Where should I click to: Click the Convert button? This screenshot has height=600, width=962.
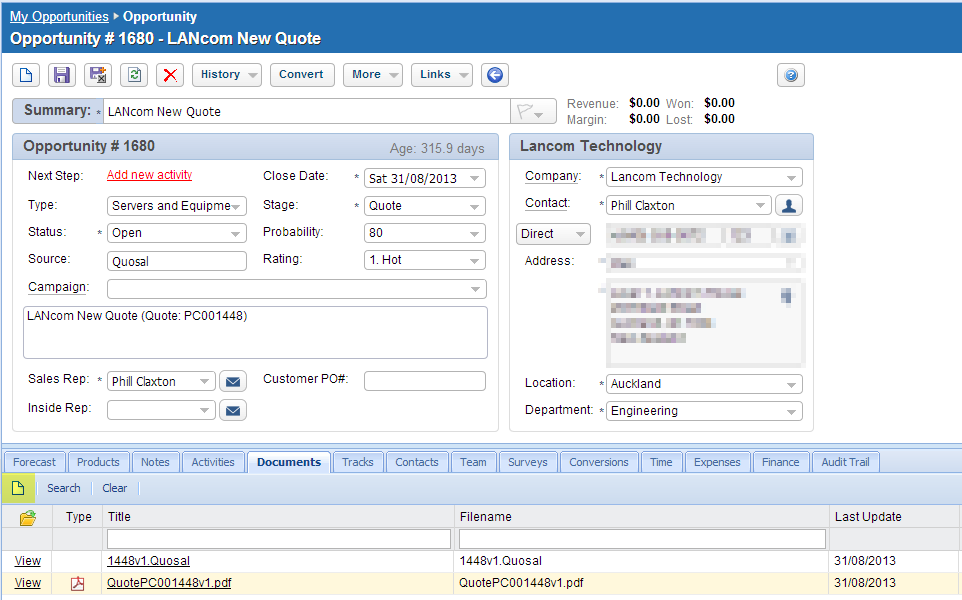[x=301, y=75]
